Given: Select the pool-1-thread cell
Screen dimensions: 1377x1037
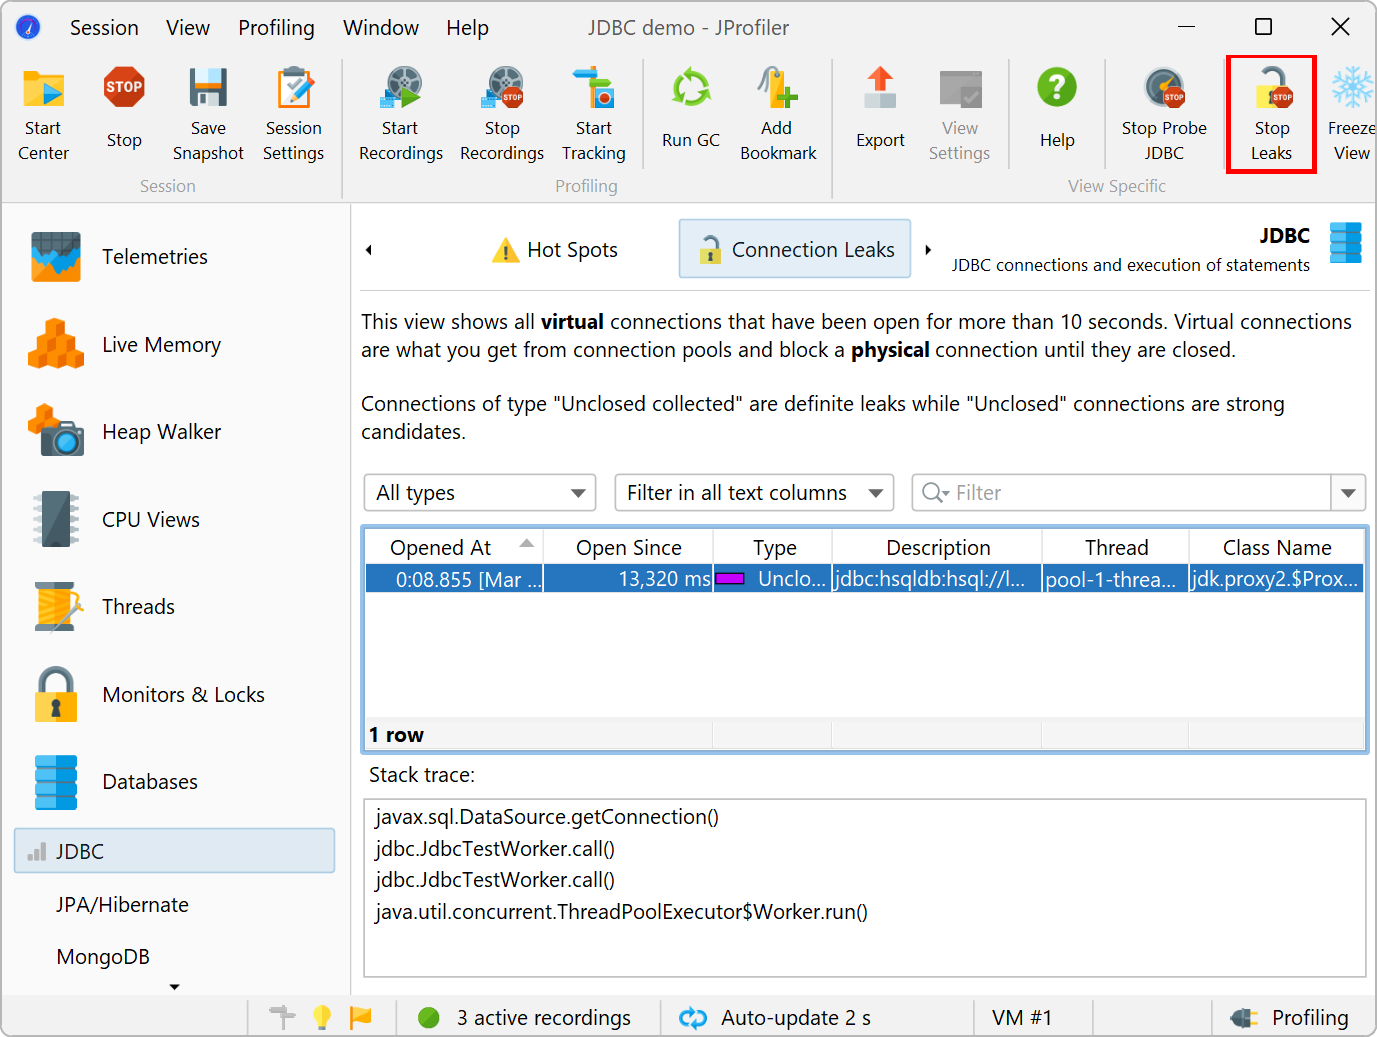Looking at the screenshot, I should (x=1116, y=579).
